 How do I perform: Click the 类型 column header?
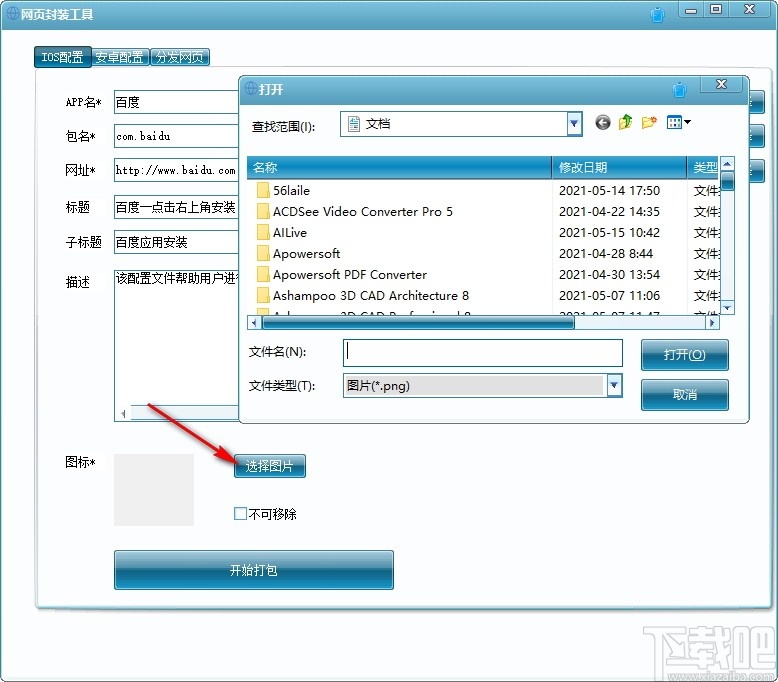pos(704,168)
